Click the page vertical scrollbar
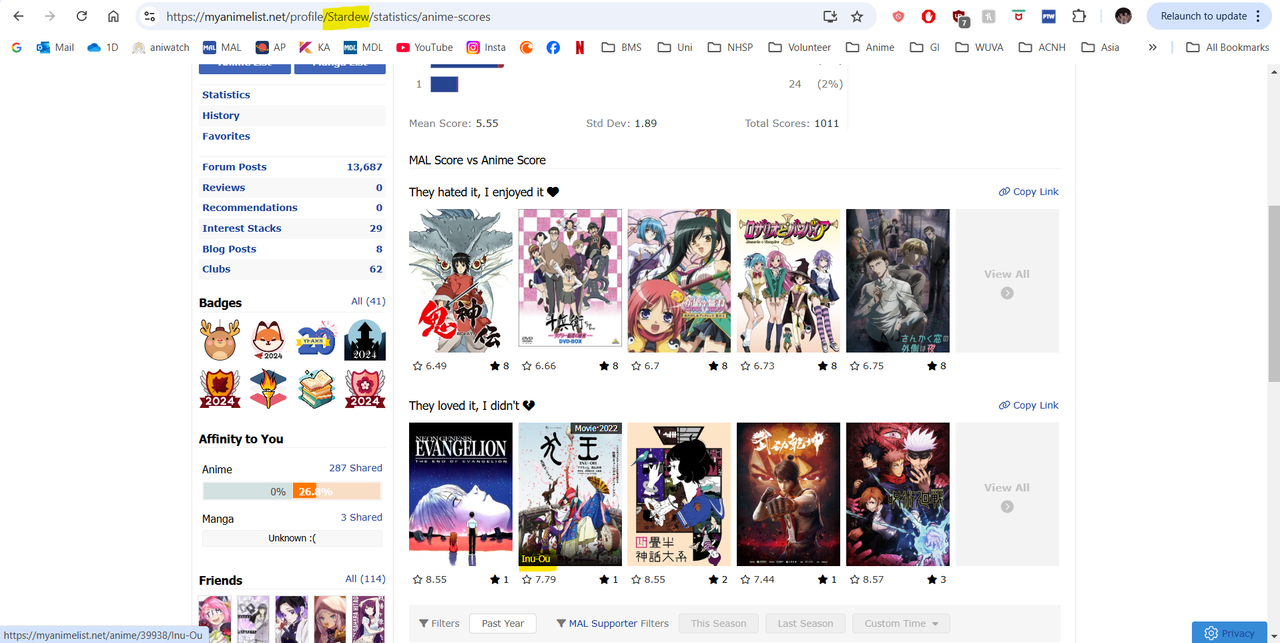1280x643 pixels. point(1273,292)
